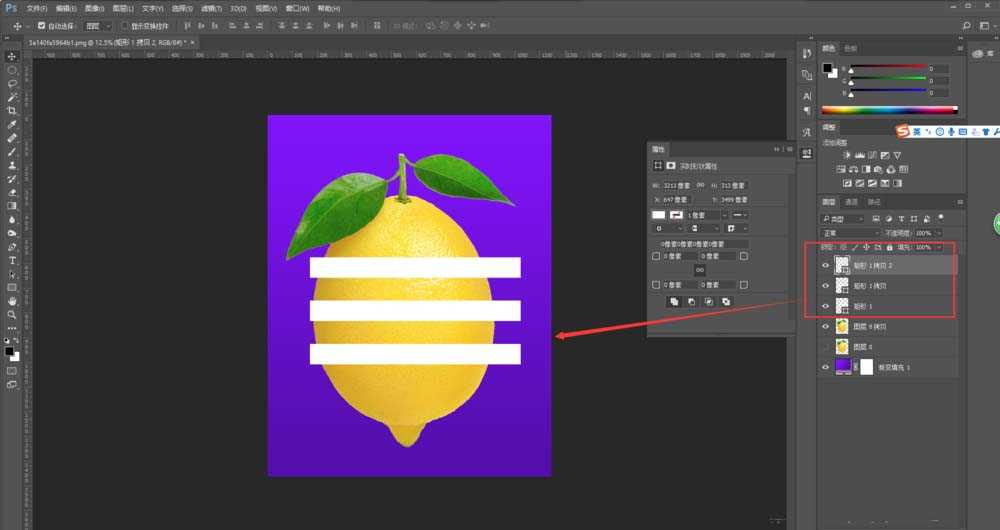Open the layer opacity dropdown
Image resolution: width=1000 pixels, height=530 pixels.
coord(938,232)
